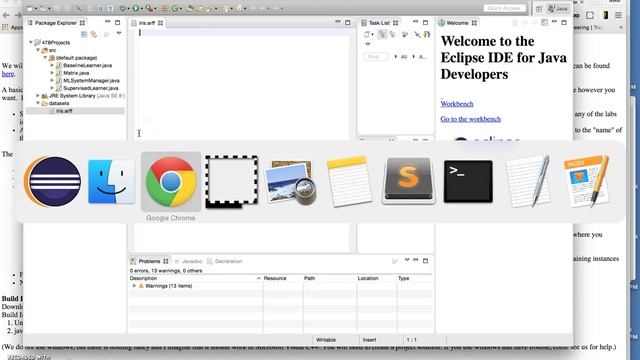The image size is (640, 360).
Task: Collapse the datasets folder node
Action: 38,103
